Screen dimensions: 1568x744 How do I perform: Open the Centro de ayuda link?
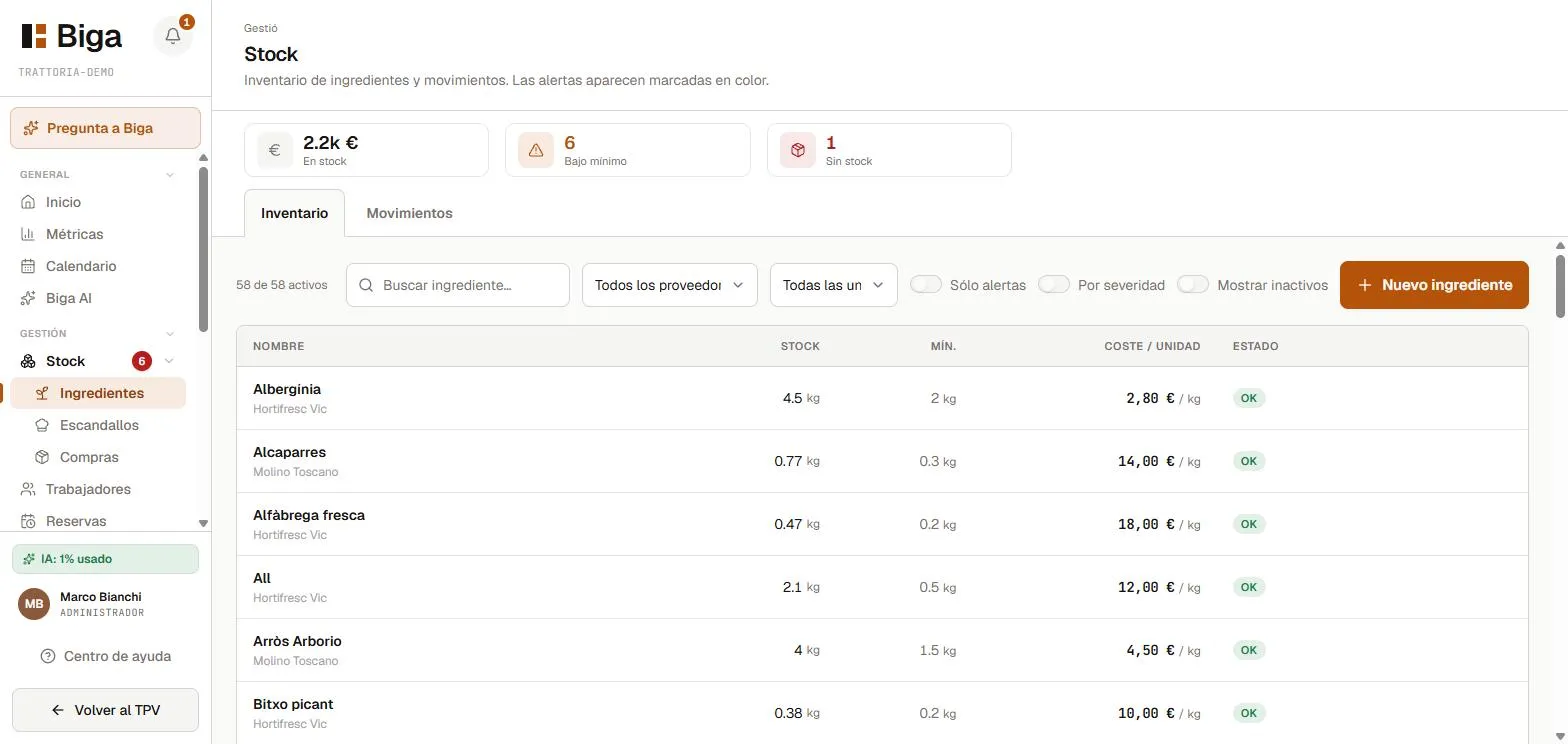[x=105, y=657]
